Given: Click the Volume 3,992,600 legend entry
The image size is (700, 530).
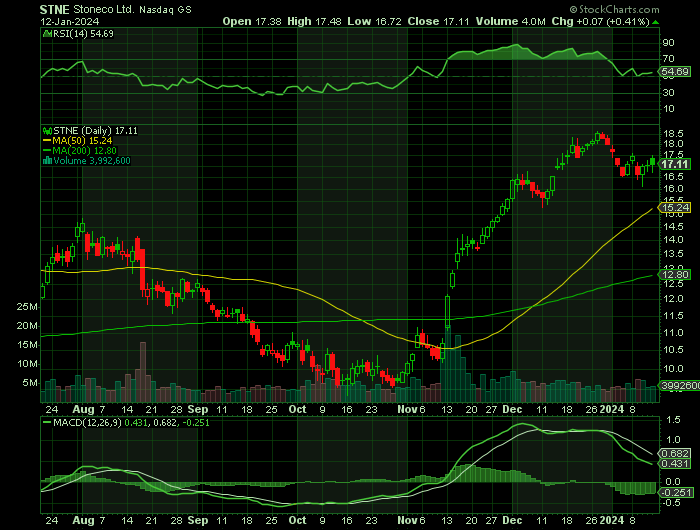Looking at the screenshot, I should 92,161.
